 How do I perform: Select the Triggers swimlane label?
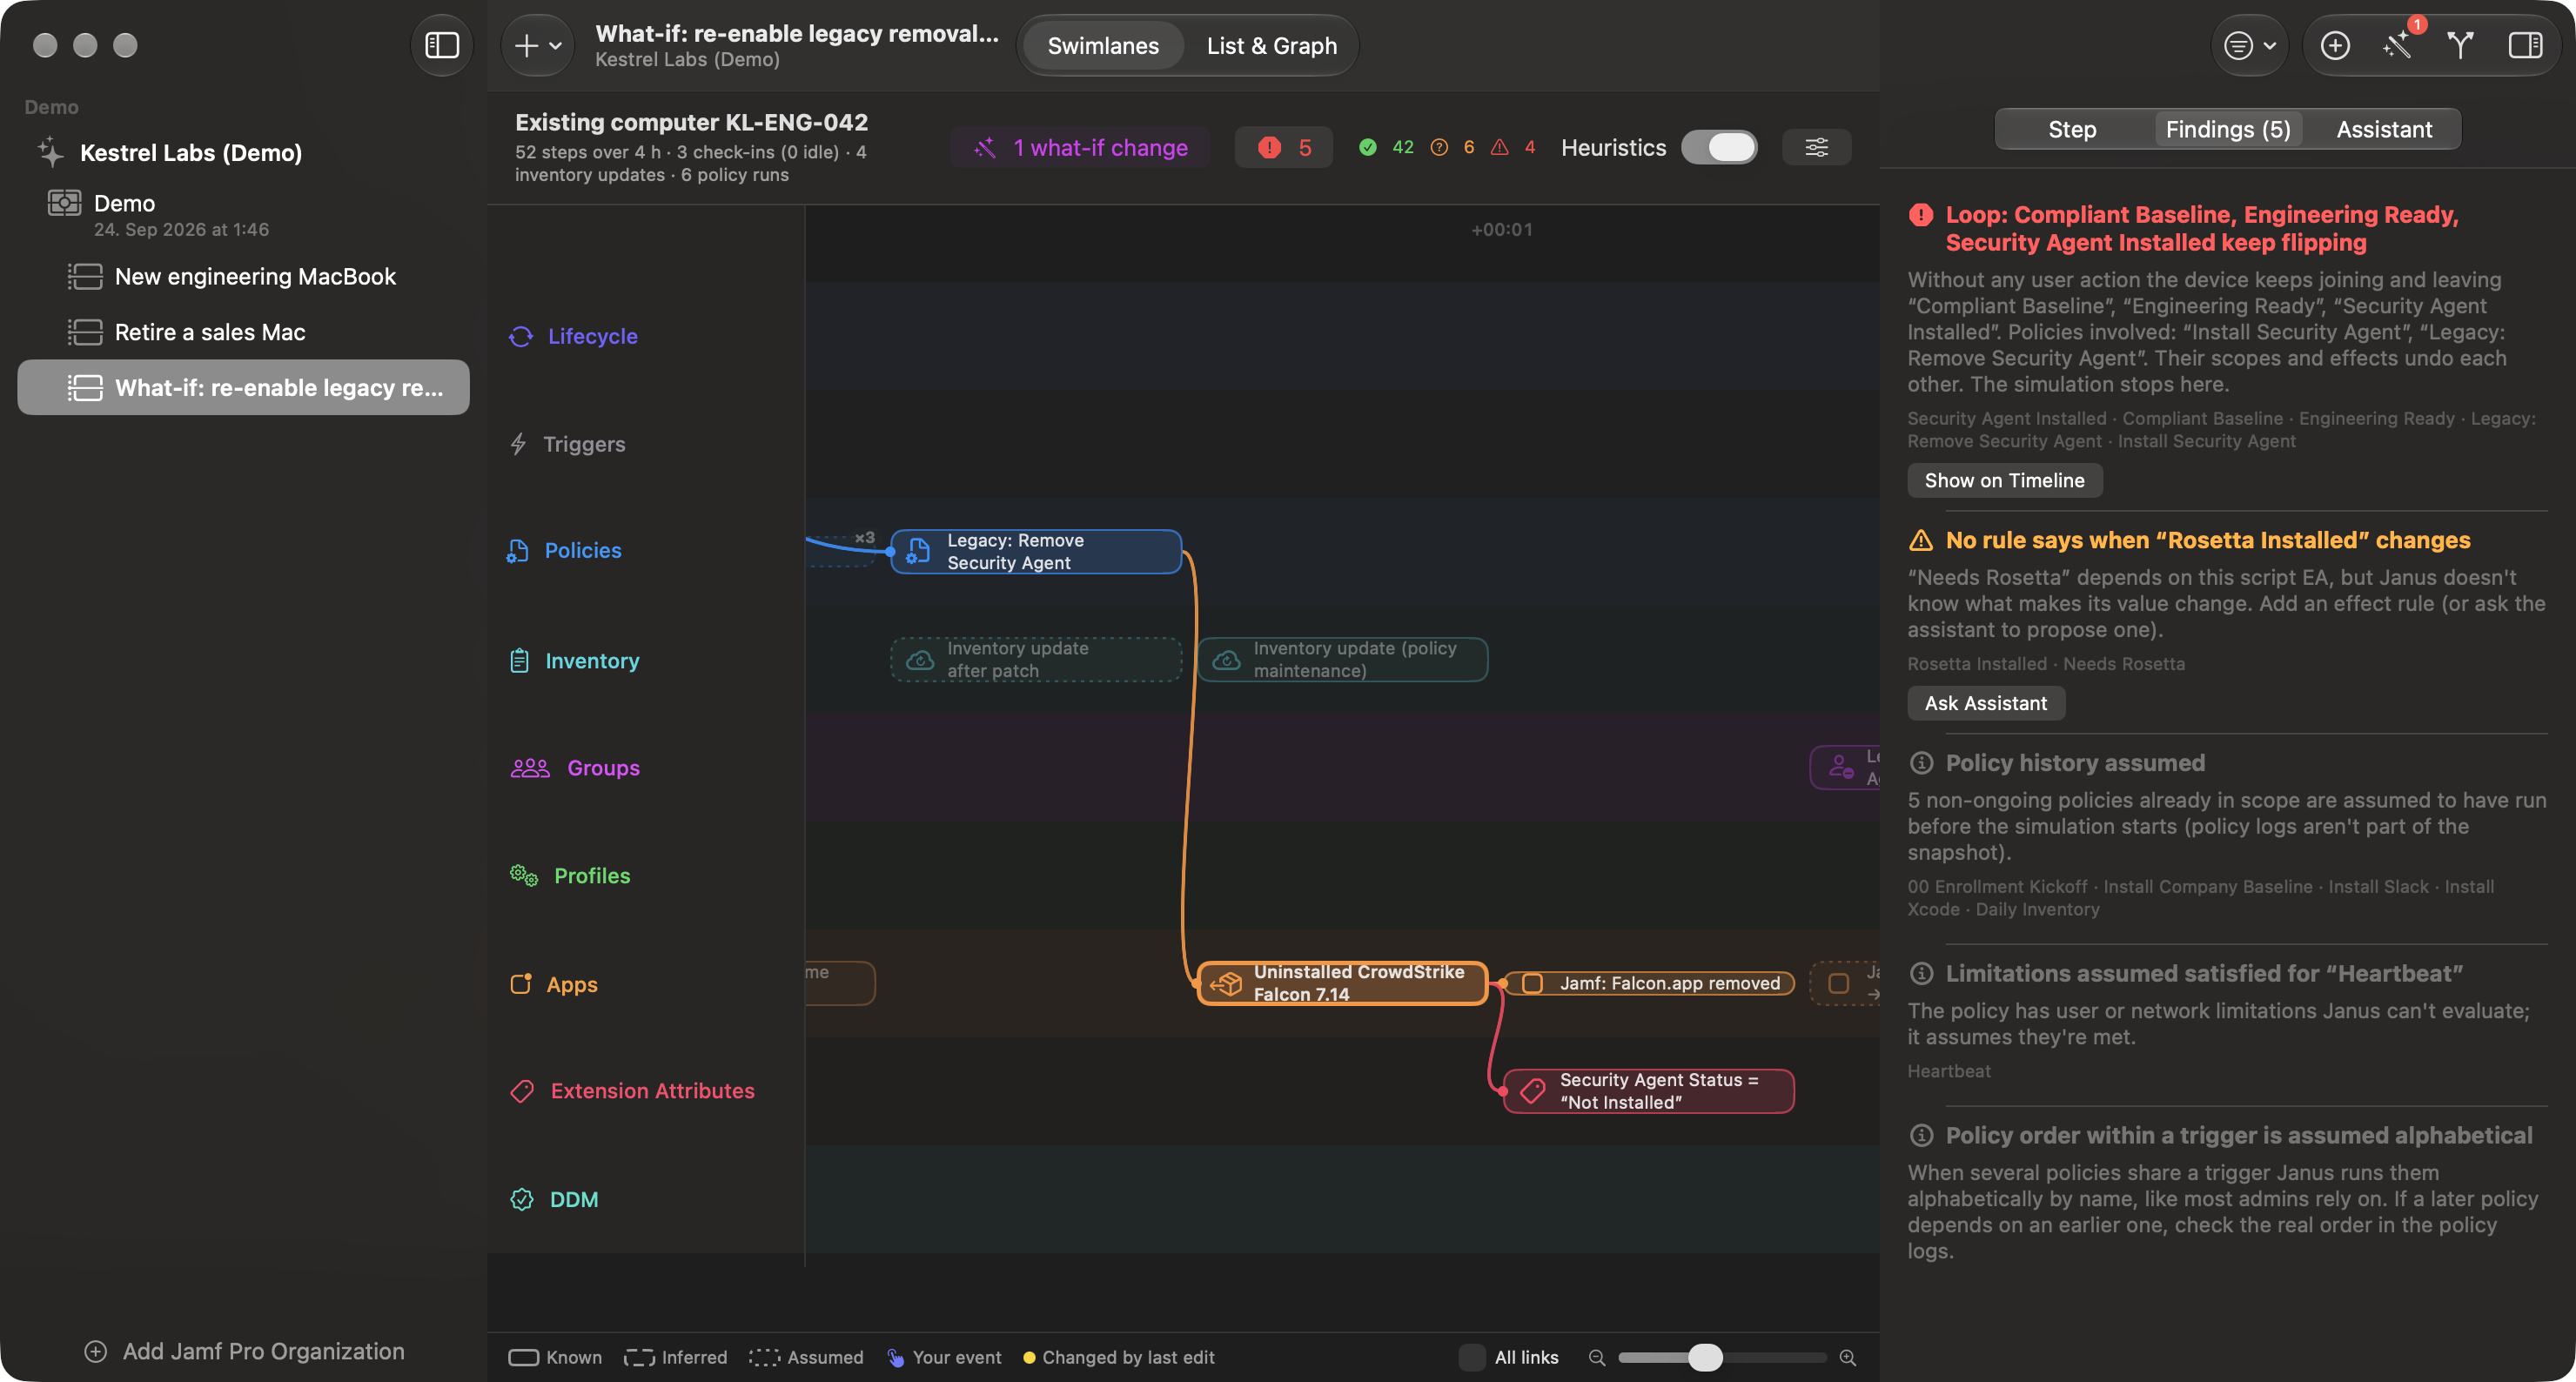tap(567, 444)
